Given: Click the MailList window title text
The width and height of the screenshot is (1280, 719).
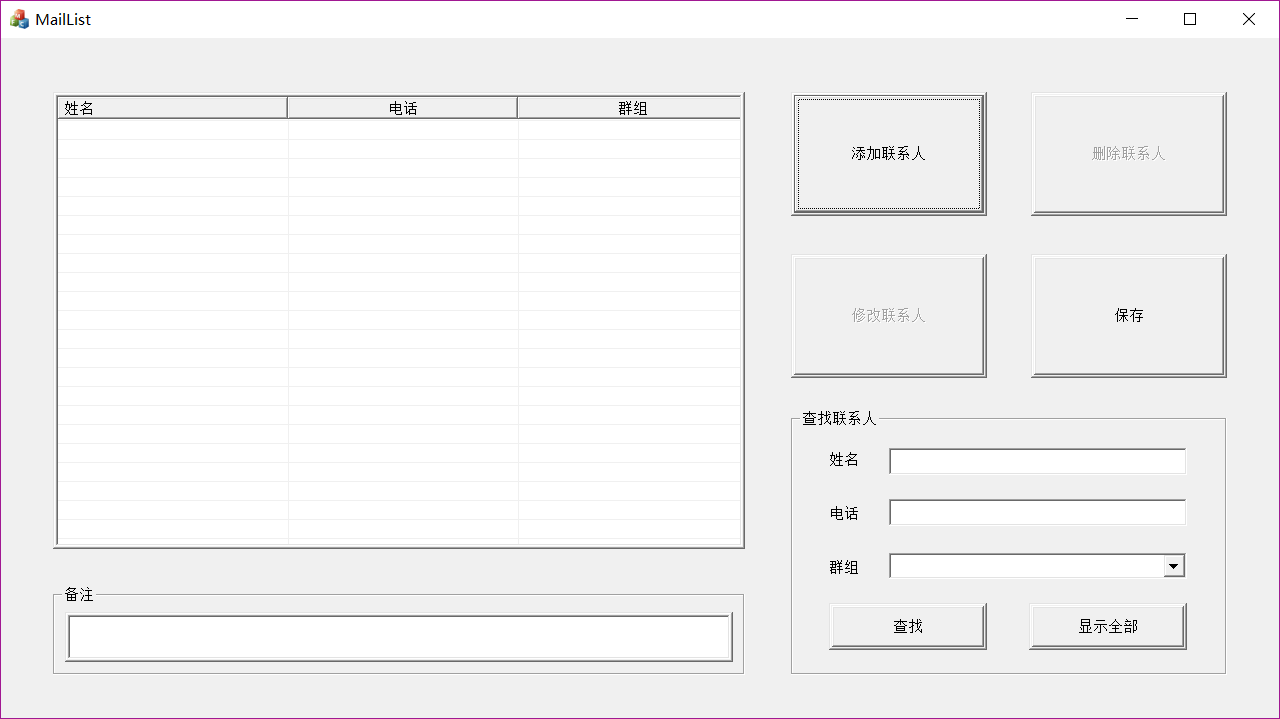Looking at the screenshot, I should [x=63, y=19].
